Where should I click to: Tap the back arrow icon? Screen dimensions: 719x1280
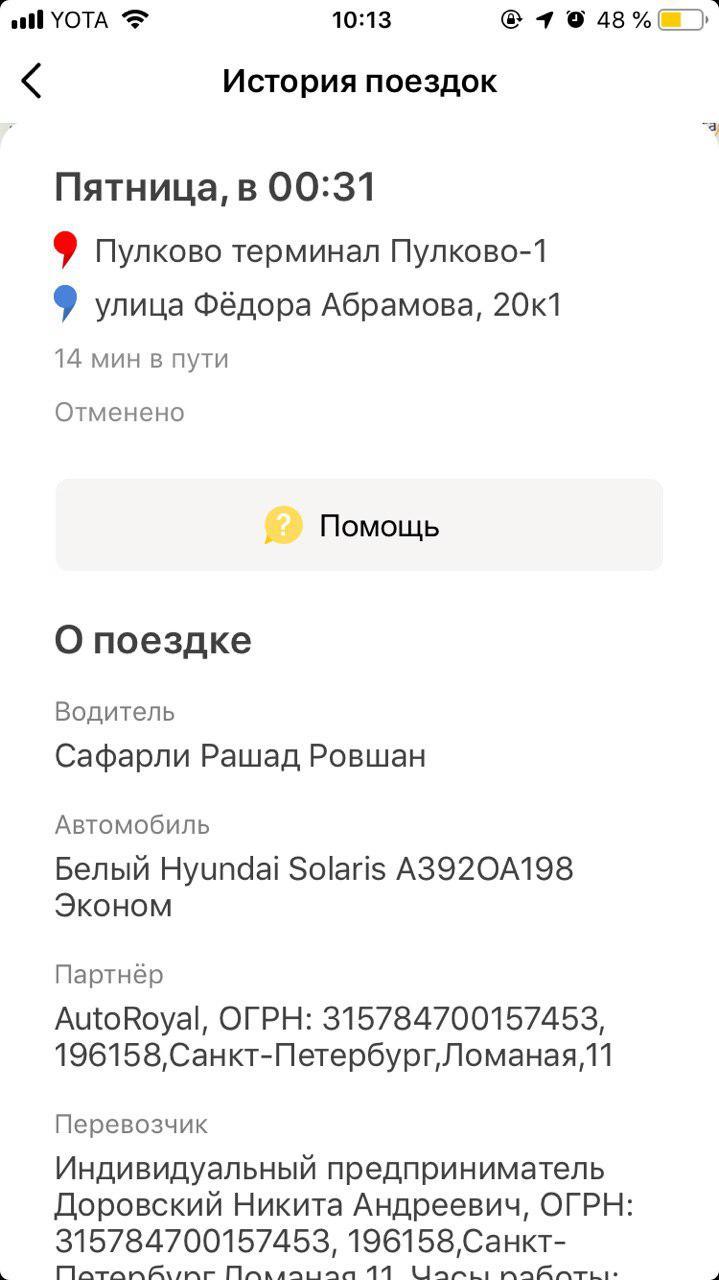32,81
